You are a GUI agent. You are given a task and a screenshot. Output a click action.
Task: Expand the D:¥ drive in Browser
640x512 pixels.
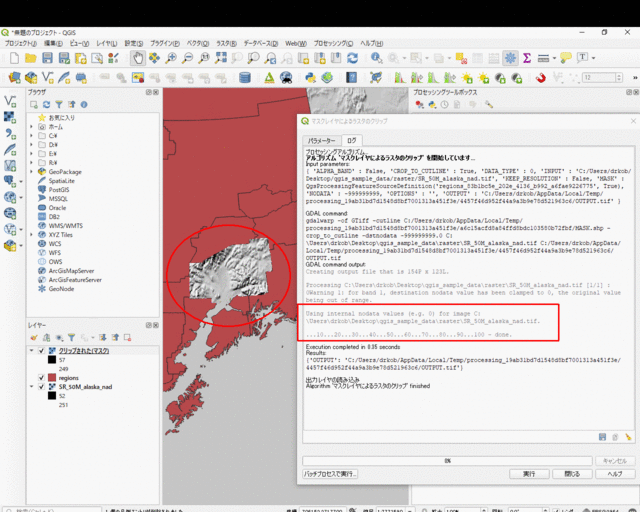coord(31,145)
